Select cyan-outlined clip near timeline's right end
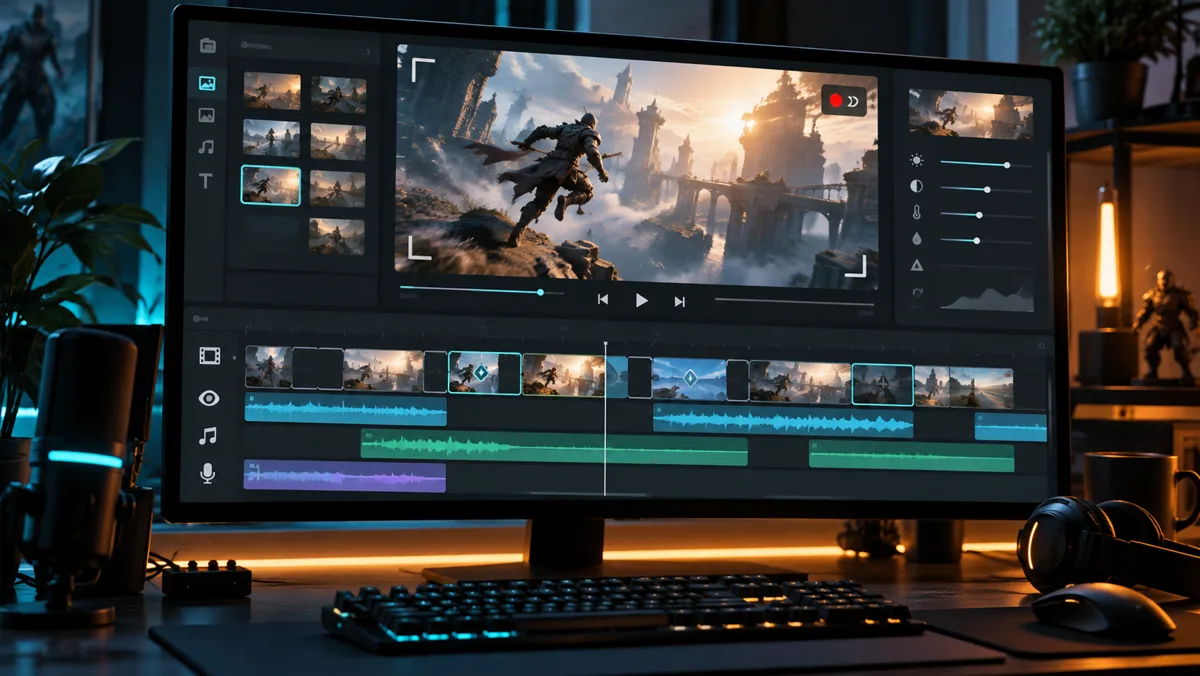The image size is (1200, 676). pos(882,384)
